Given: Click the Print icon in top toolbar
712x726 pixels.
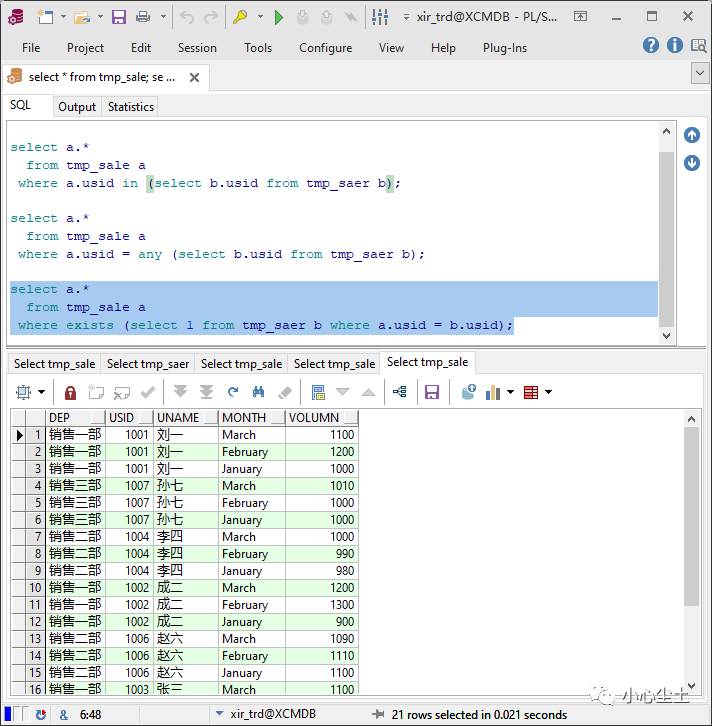Looking at the screenshot, I should click(x=143, y=18).
